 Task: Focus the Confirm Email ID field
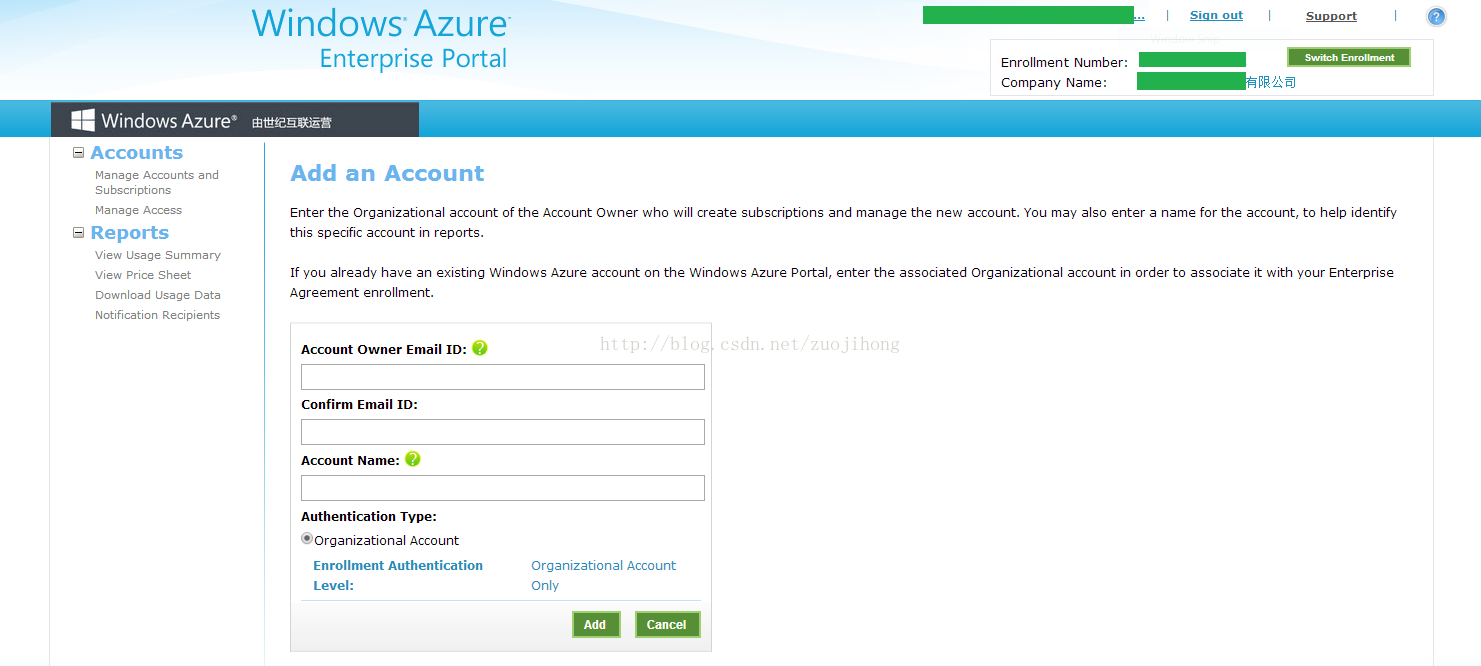click(x=503, y=432)
